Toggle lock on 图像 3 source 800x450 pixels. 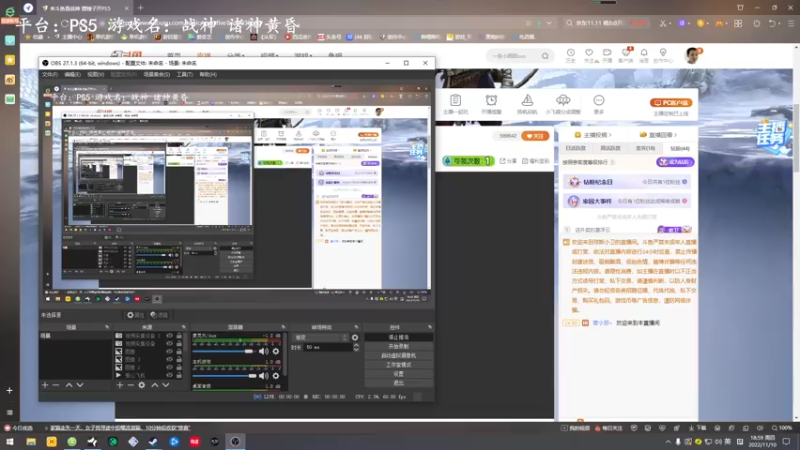(179, 359)
